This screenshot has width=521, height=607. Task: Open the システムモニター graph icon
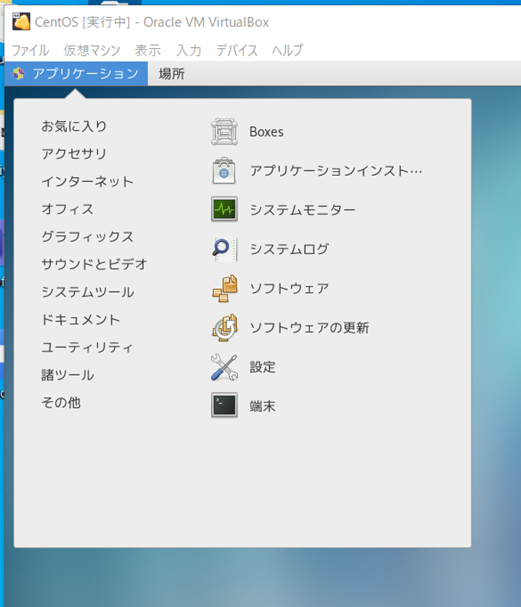coord(224,209)
